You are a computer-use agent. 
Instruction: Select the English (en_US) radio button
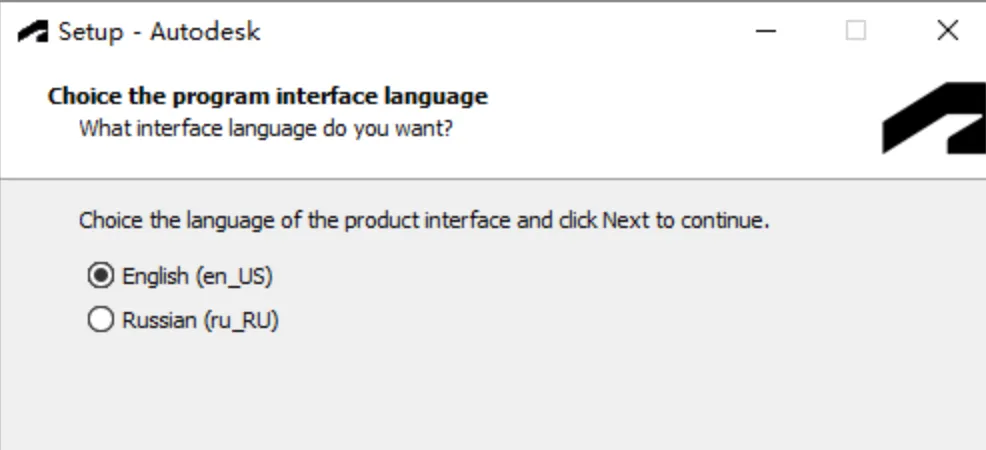pyautogui.click(x=100, y=276)
